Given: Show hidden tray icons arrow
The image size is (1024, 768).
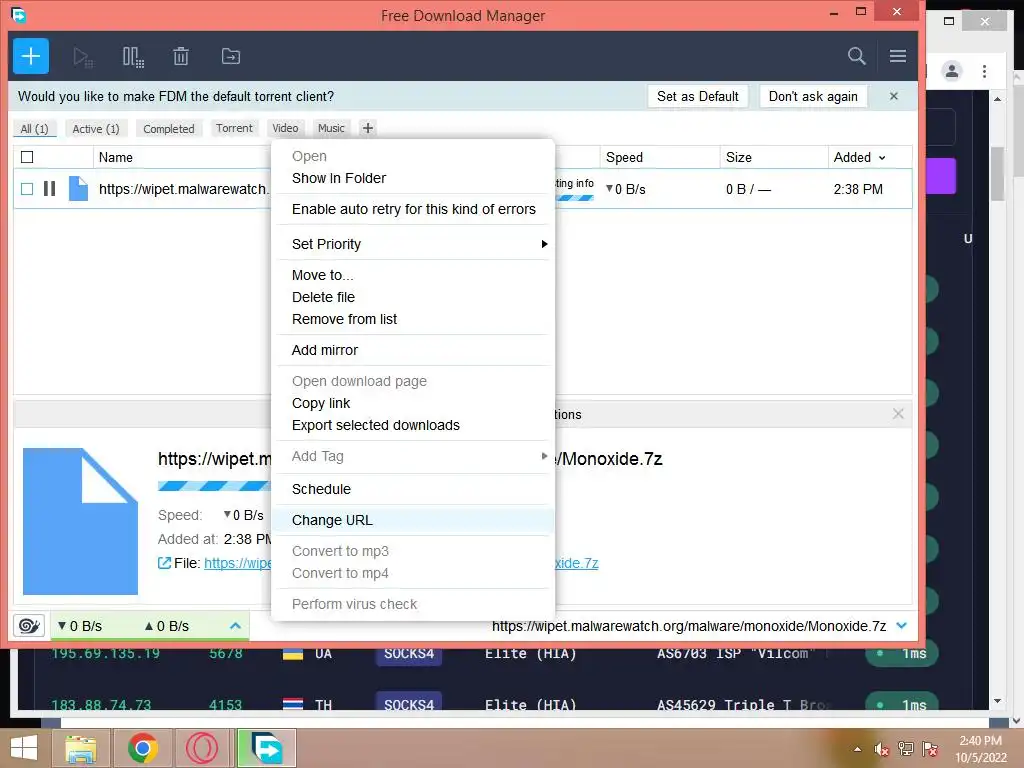Looking at the screenshot, I should pos(857,749).
